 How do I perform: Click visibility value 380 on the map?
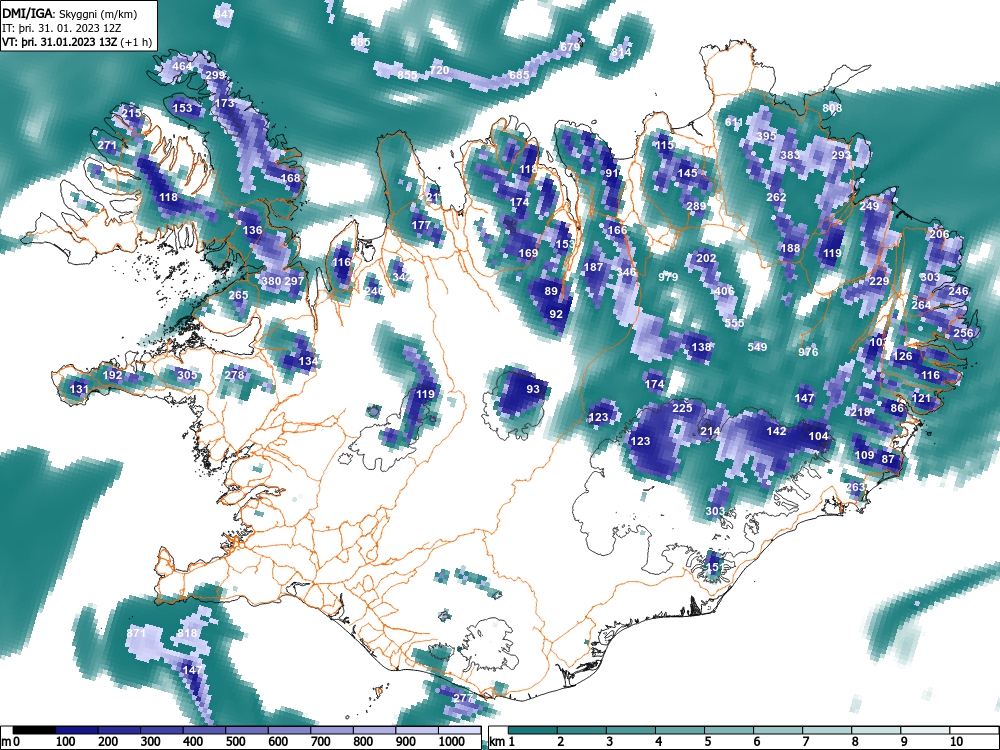(271, 281)
